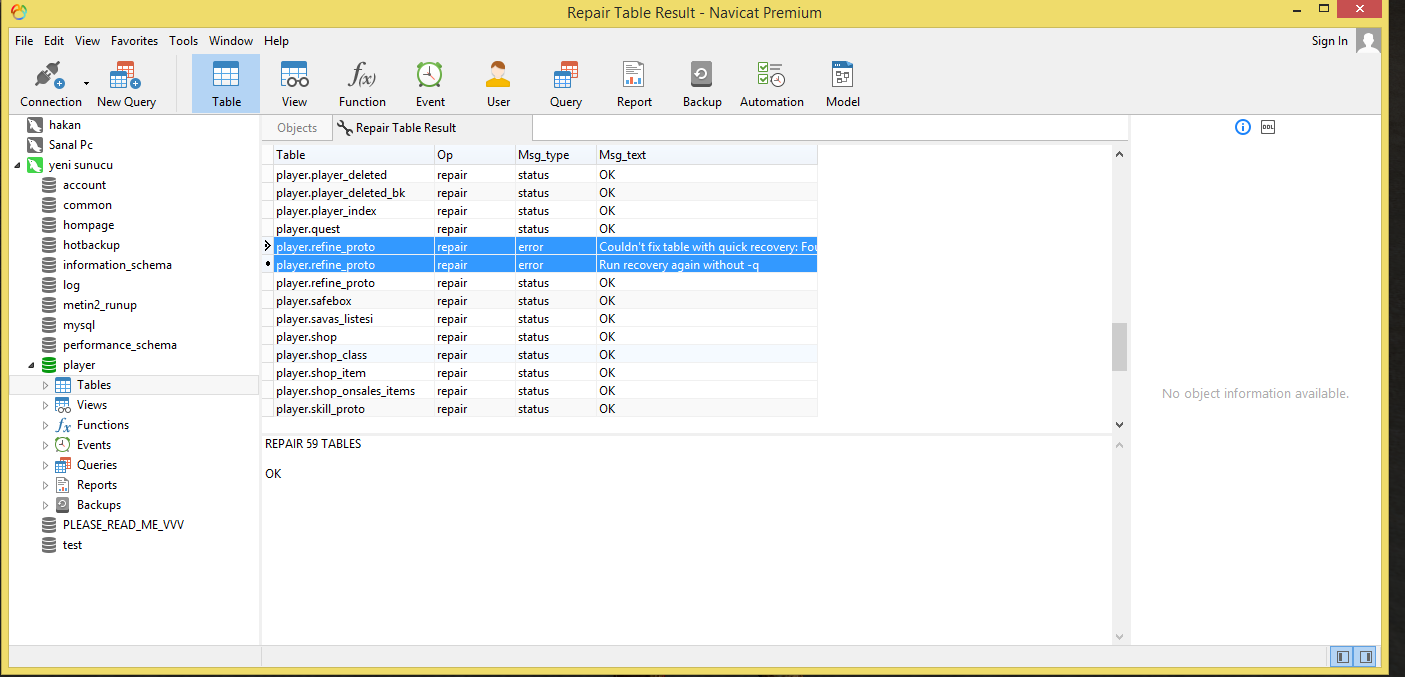Open the Function toolbar icon
This screenshot has height=677, width=1405.
362,76
